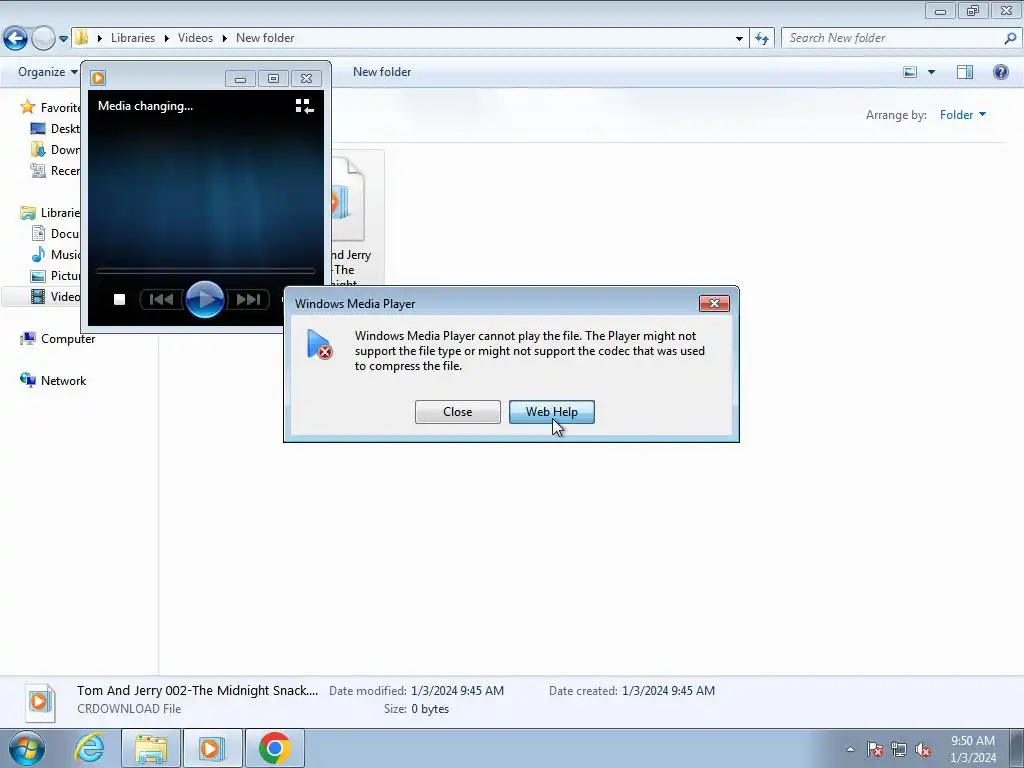The image size is (1024, 768).
Task: Click Explorer back navigation button
Action: (x=15, y=39)
